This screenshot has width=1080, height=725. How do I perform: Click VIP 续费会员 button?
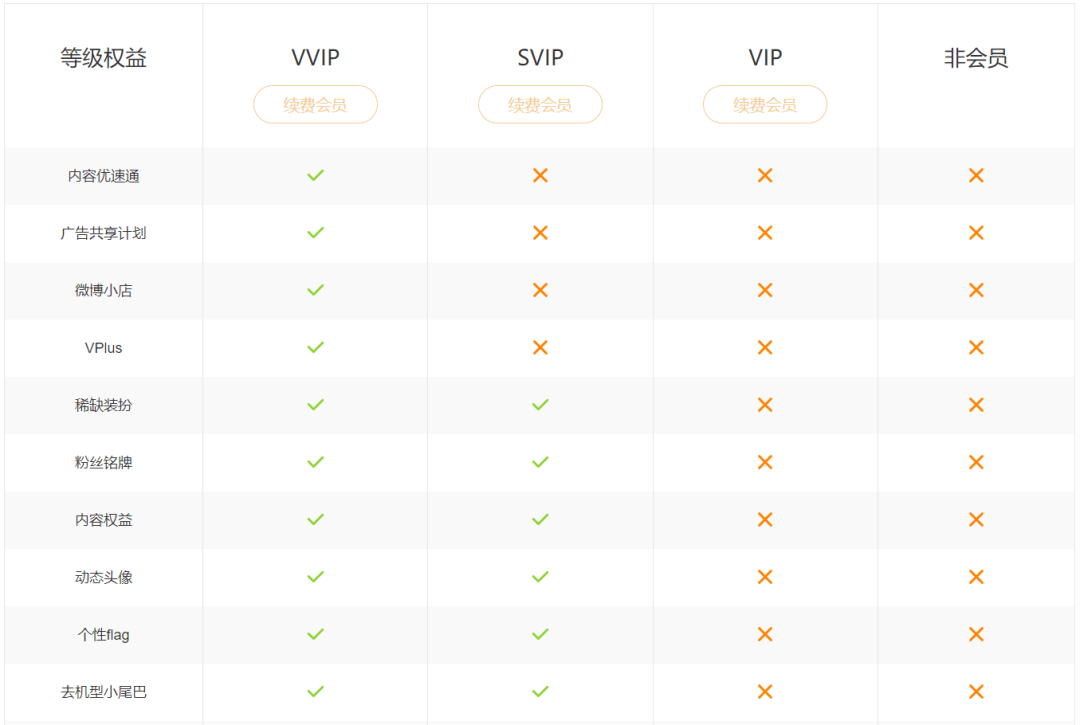tap(765, 104)
